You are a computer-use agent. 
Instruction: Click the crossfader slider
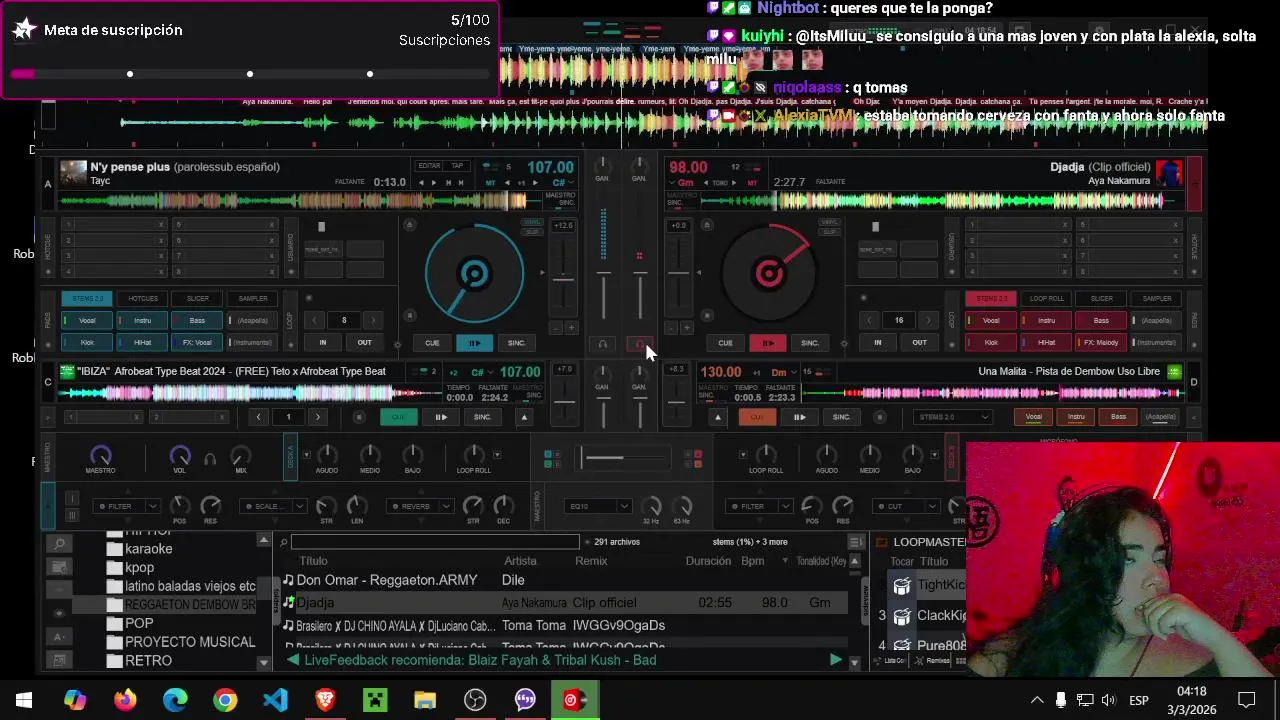(624, 458)
